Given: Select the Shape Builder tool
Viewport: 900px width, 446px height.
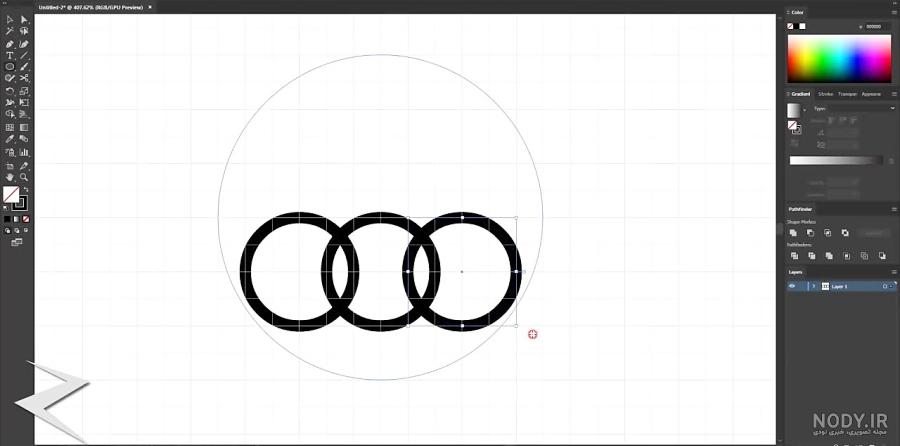Looking at the screenshot, I should [10, 114].
